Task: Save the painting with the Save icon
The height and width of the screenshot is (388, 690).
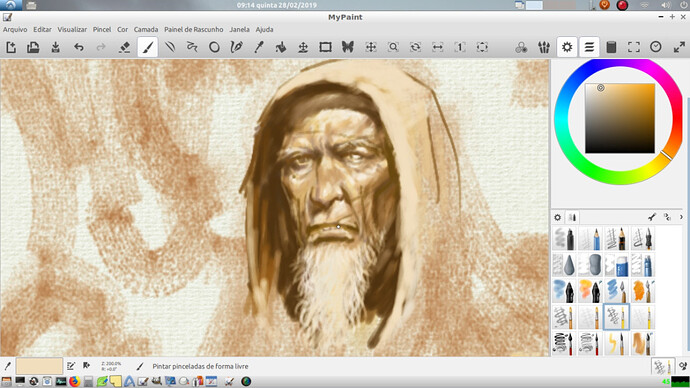Action: coord(55,47)
